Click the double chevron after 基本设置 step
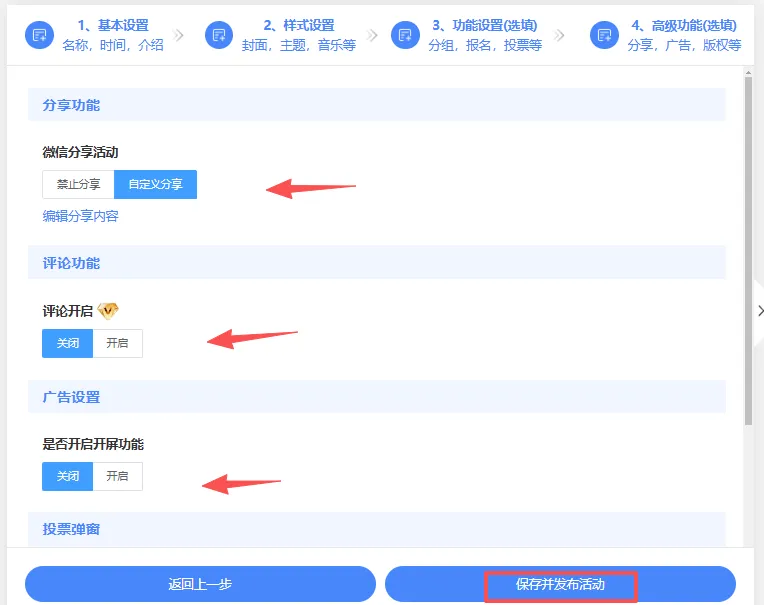The width and height of the screenshot is (764, 605). 179,35
